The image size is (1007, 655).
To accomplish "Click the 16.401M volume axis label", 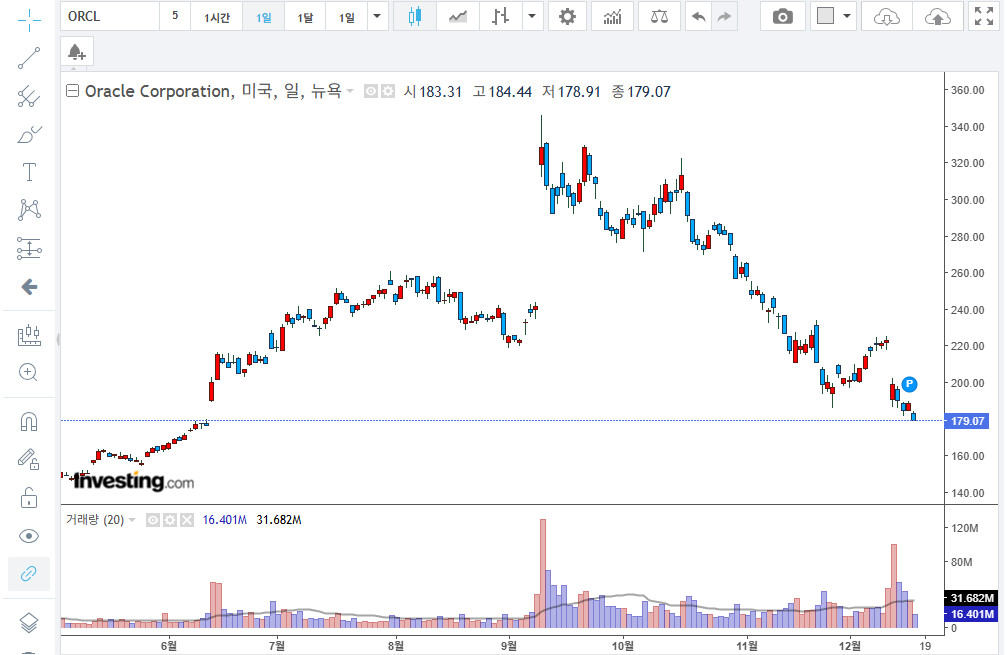I will (971, 614).
